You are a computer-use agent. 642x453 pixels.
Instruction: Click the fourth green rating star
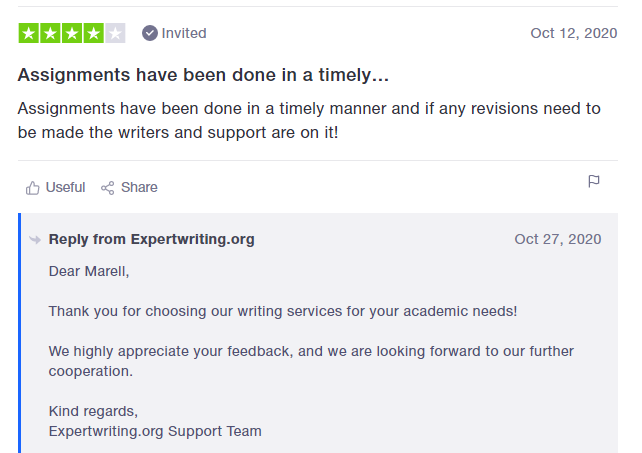(94, 33)
